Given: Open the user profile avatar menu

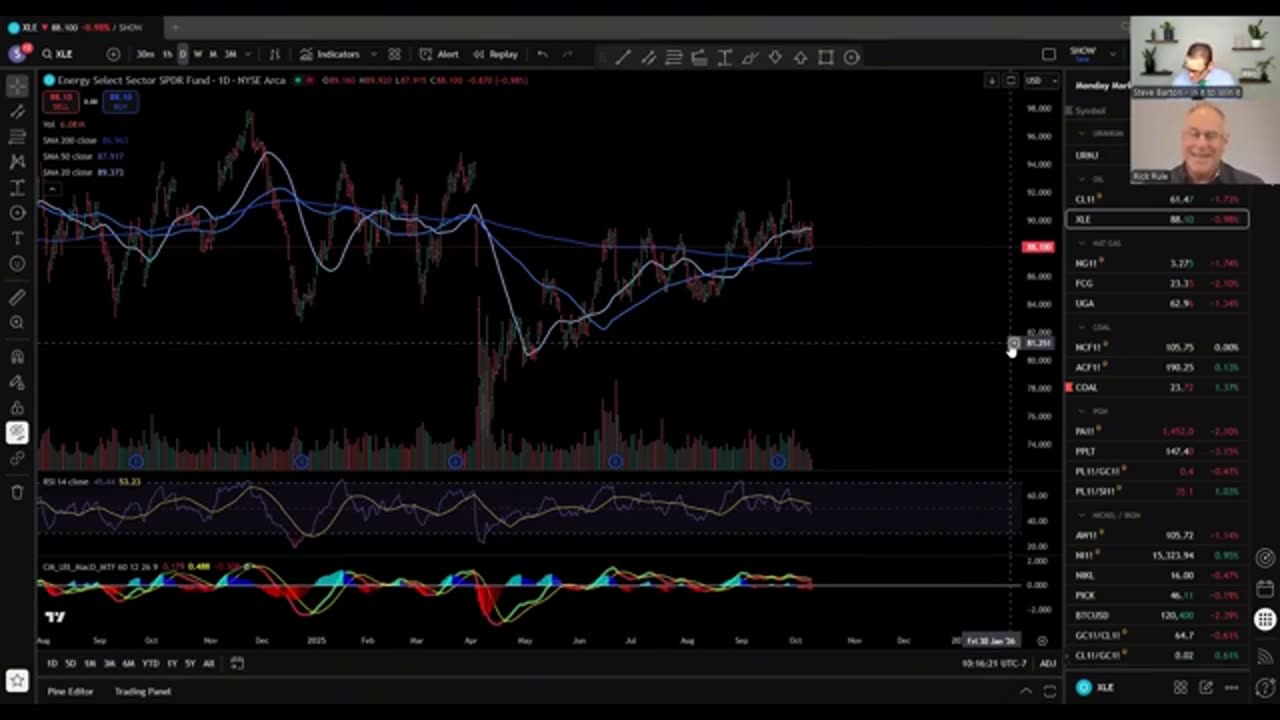Looking at the screenshot, I should pyautogui.click(x=16, y=53).
